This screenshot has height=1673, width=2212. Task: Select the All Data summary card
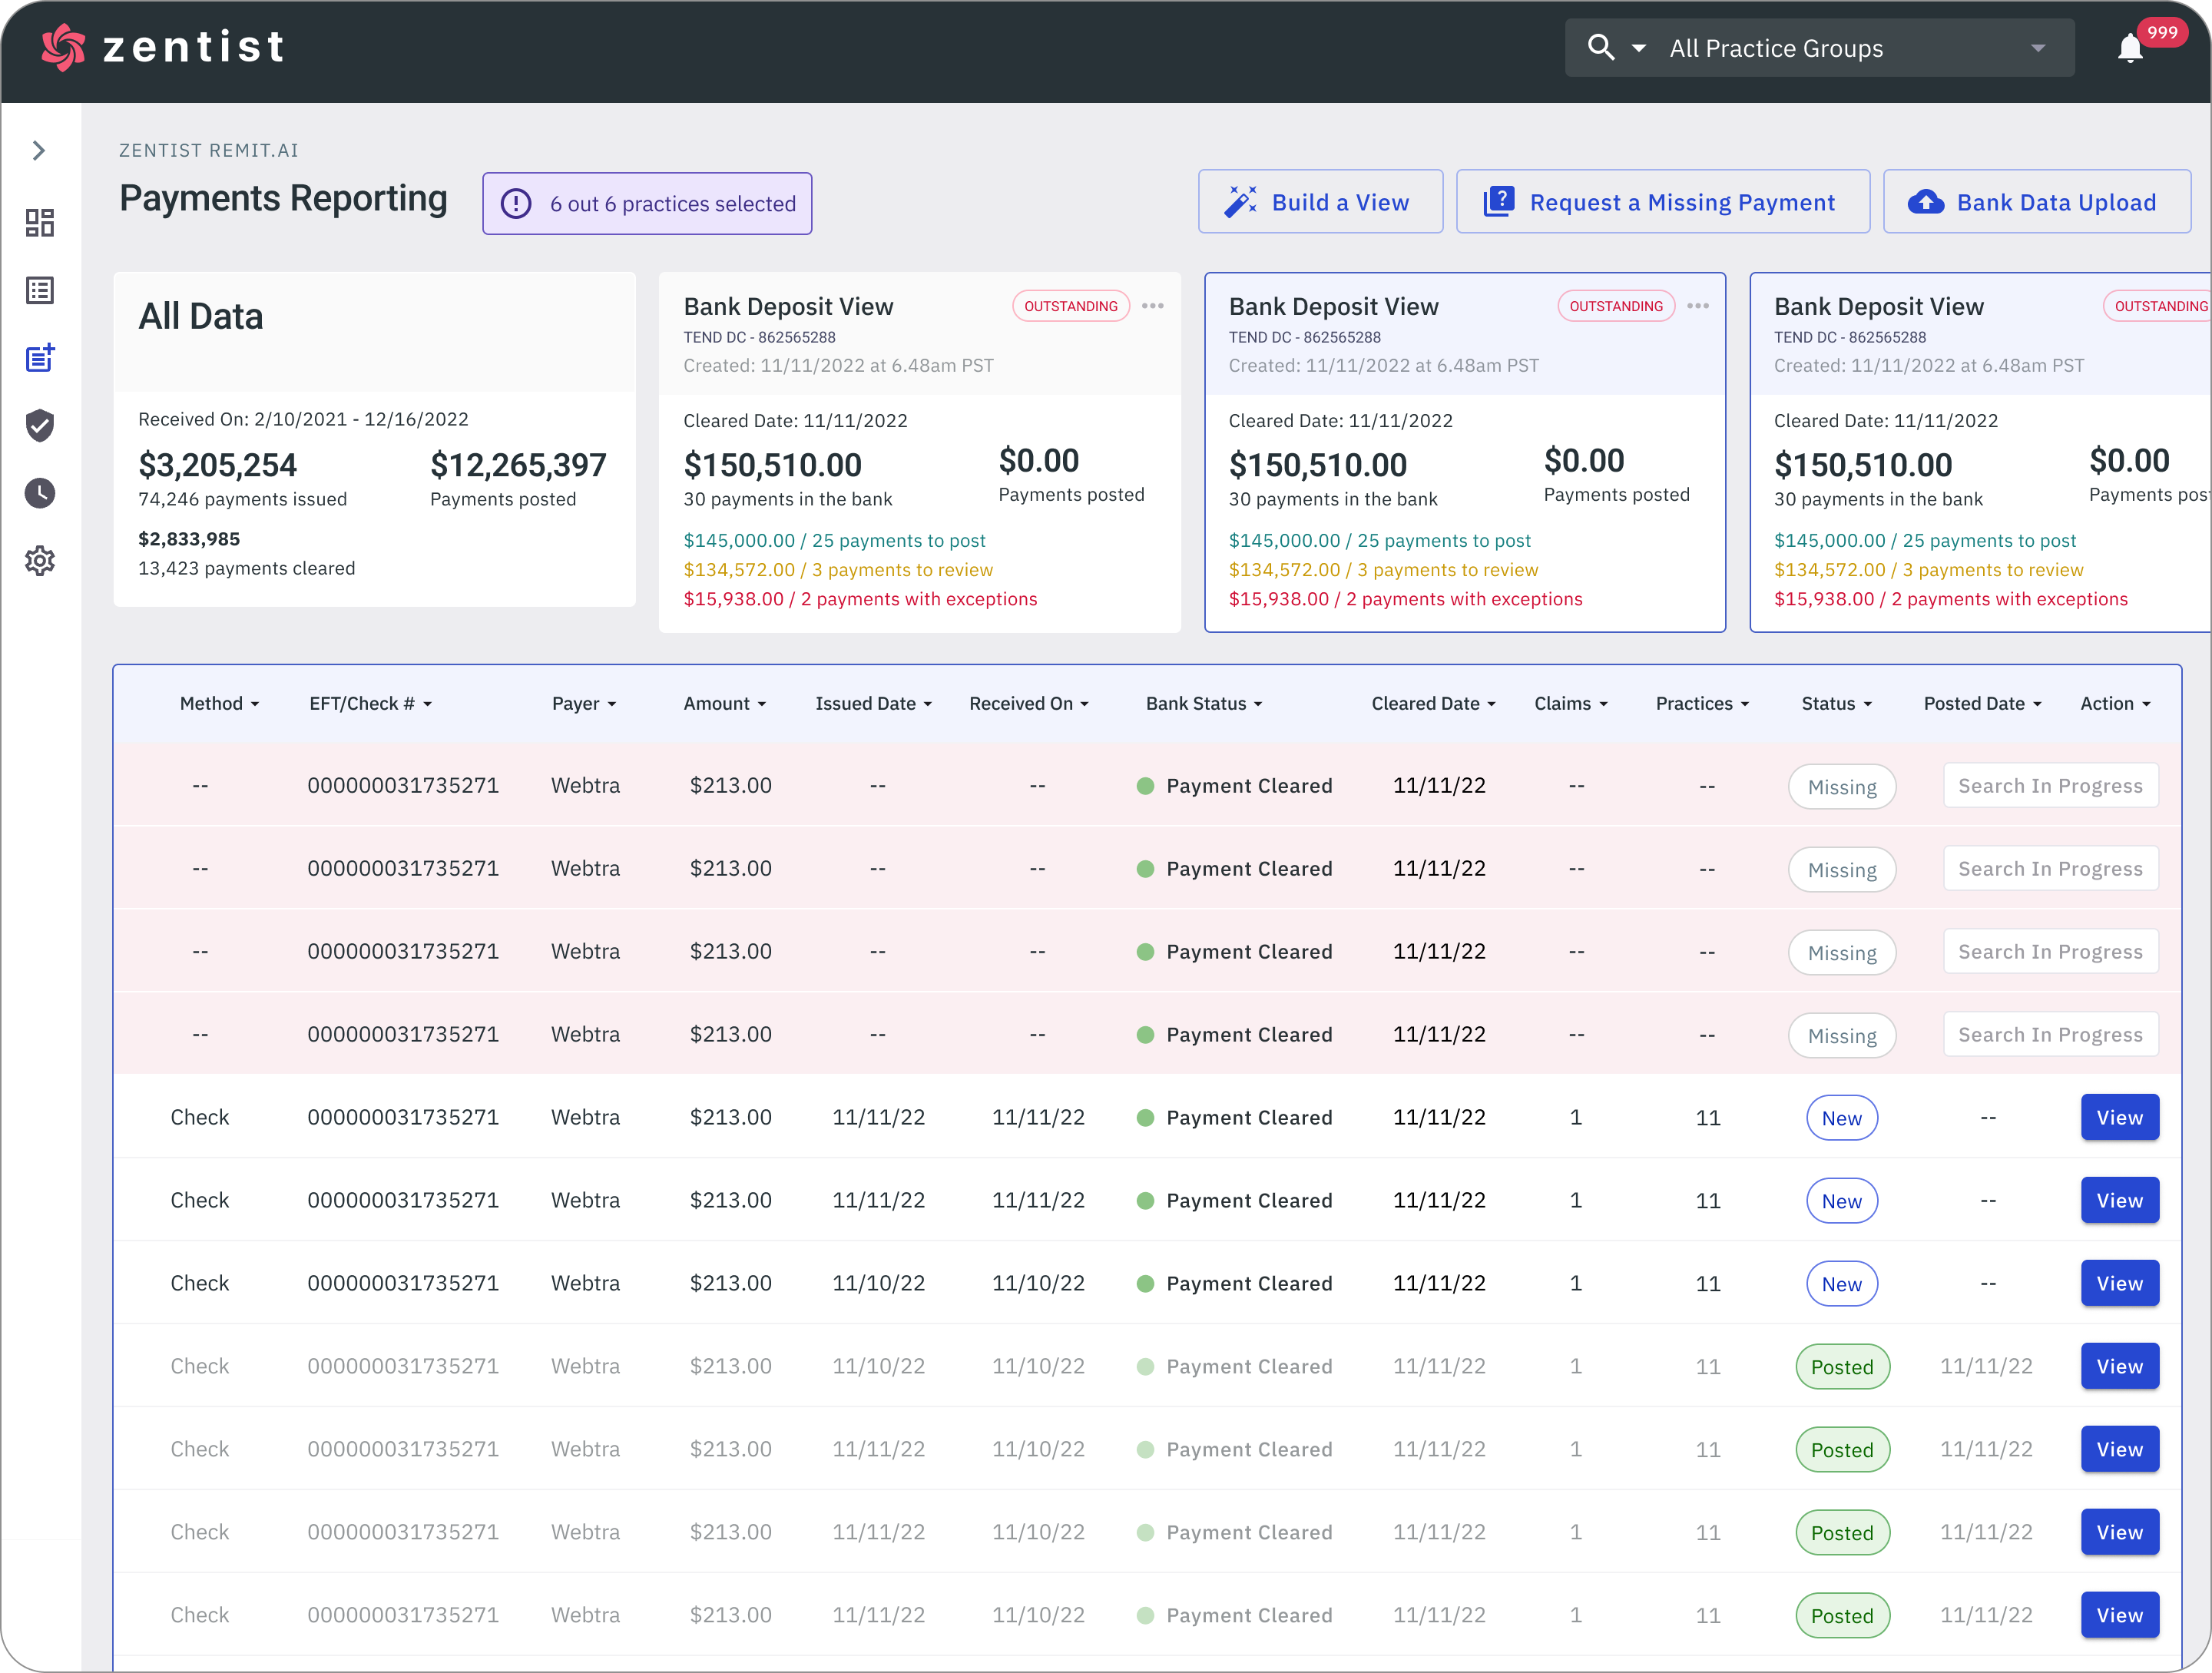374,439
